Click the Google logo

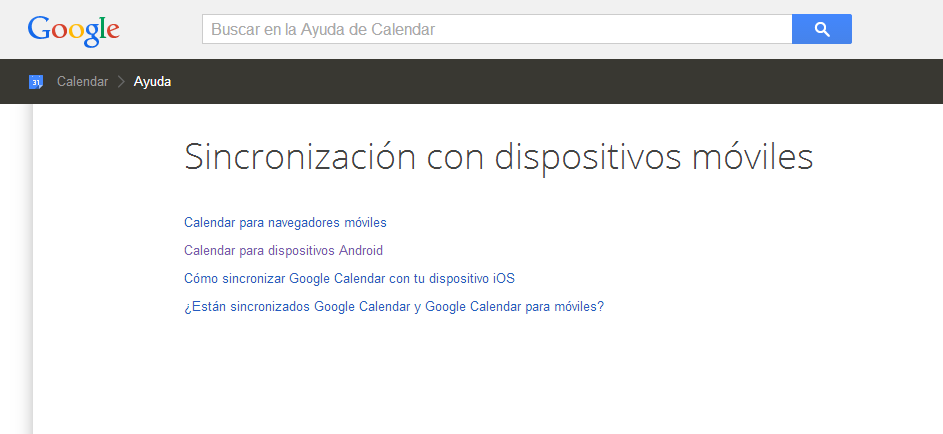pos(73,31)
